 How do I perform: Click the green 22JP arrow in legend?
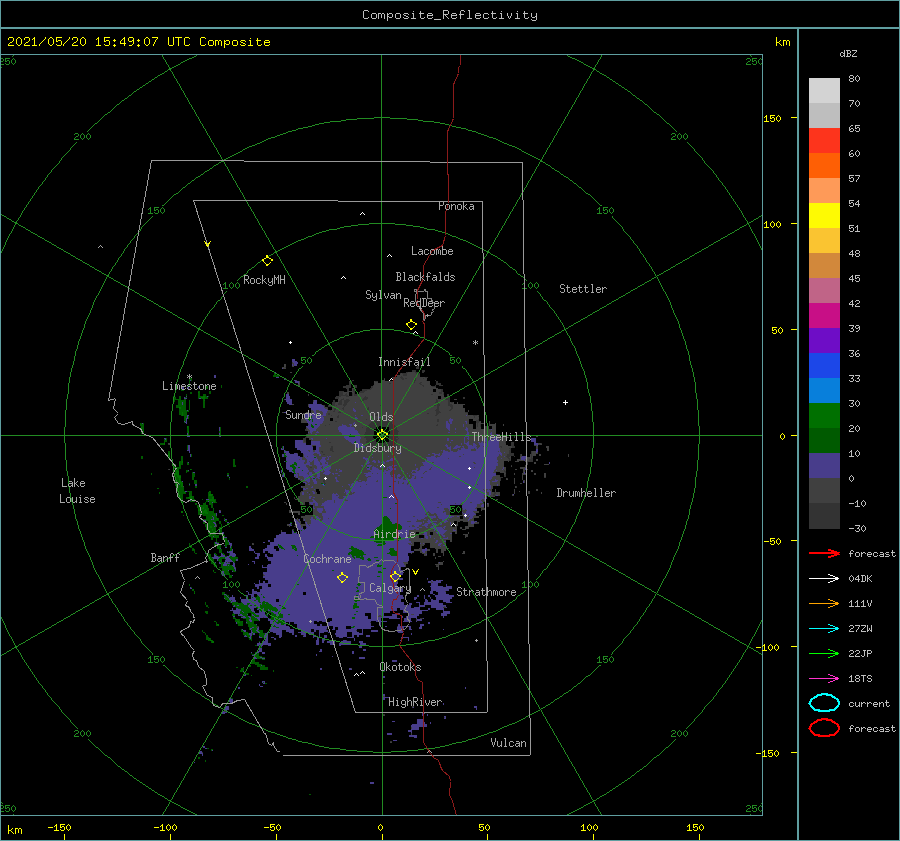(824, 653)
